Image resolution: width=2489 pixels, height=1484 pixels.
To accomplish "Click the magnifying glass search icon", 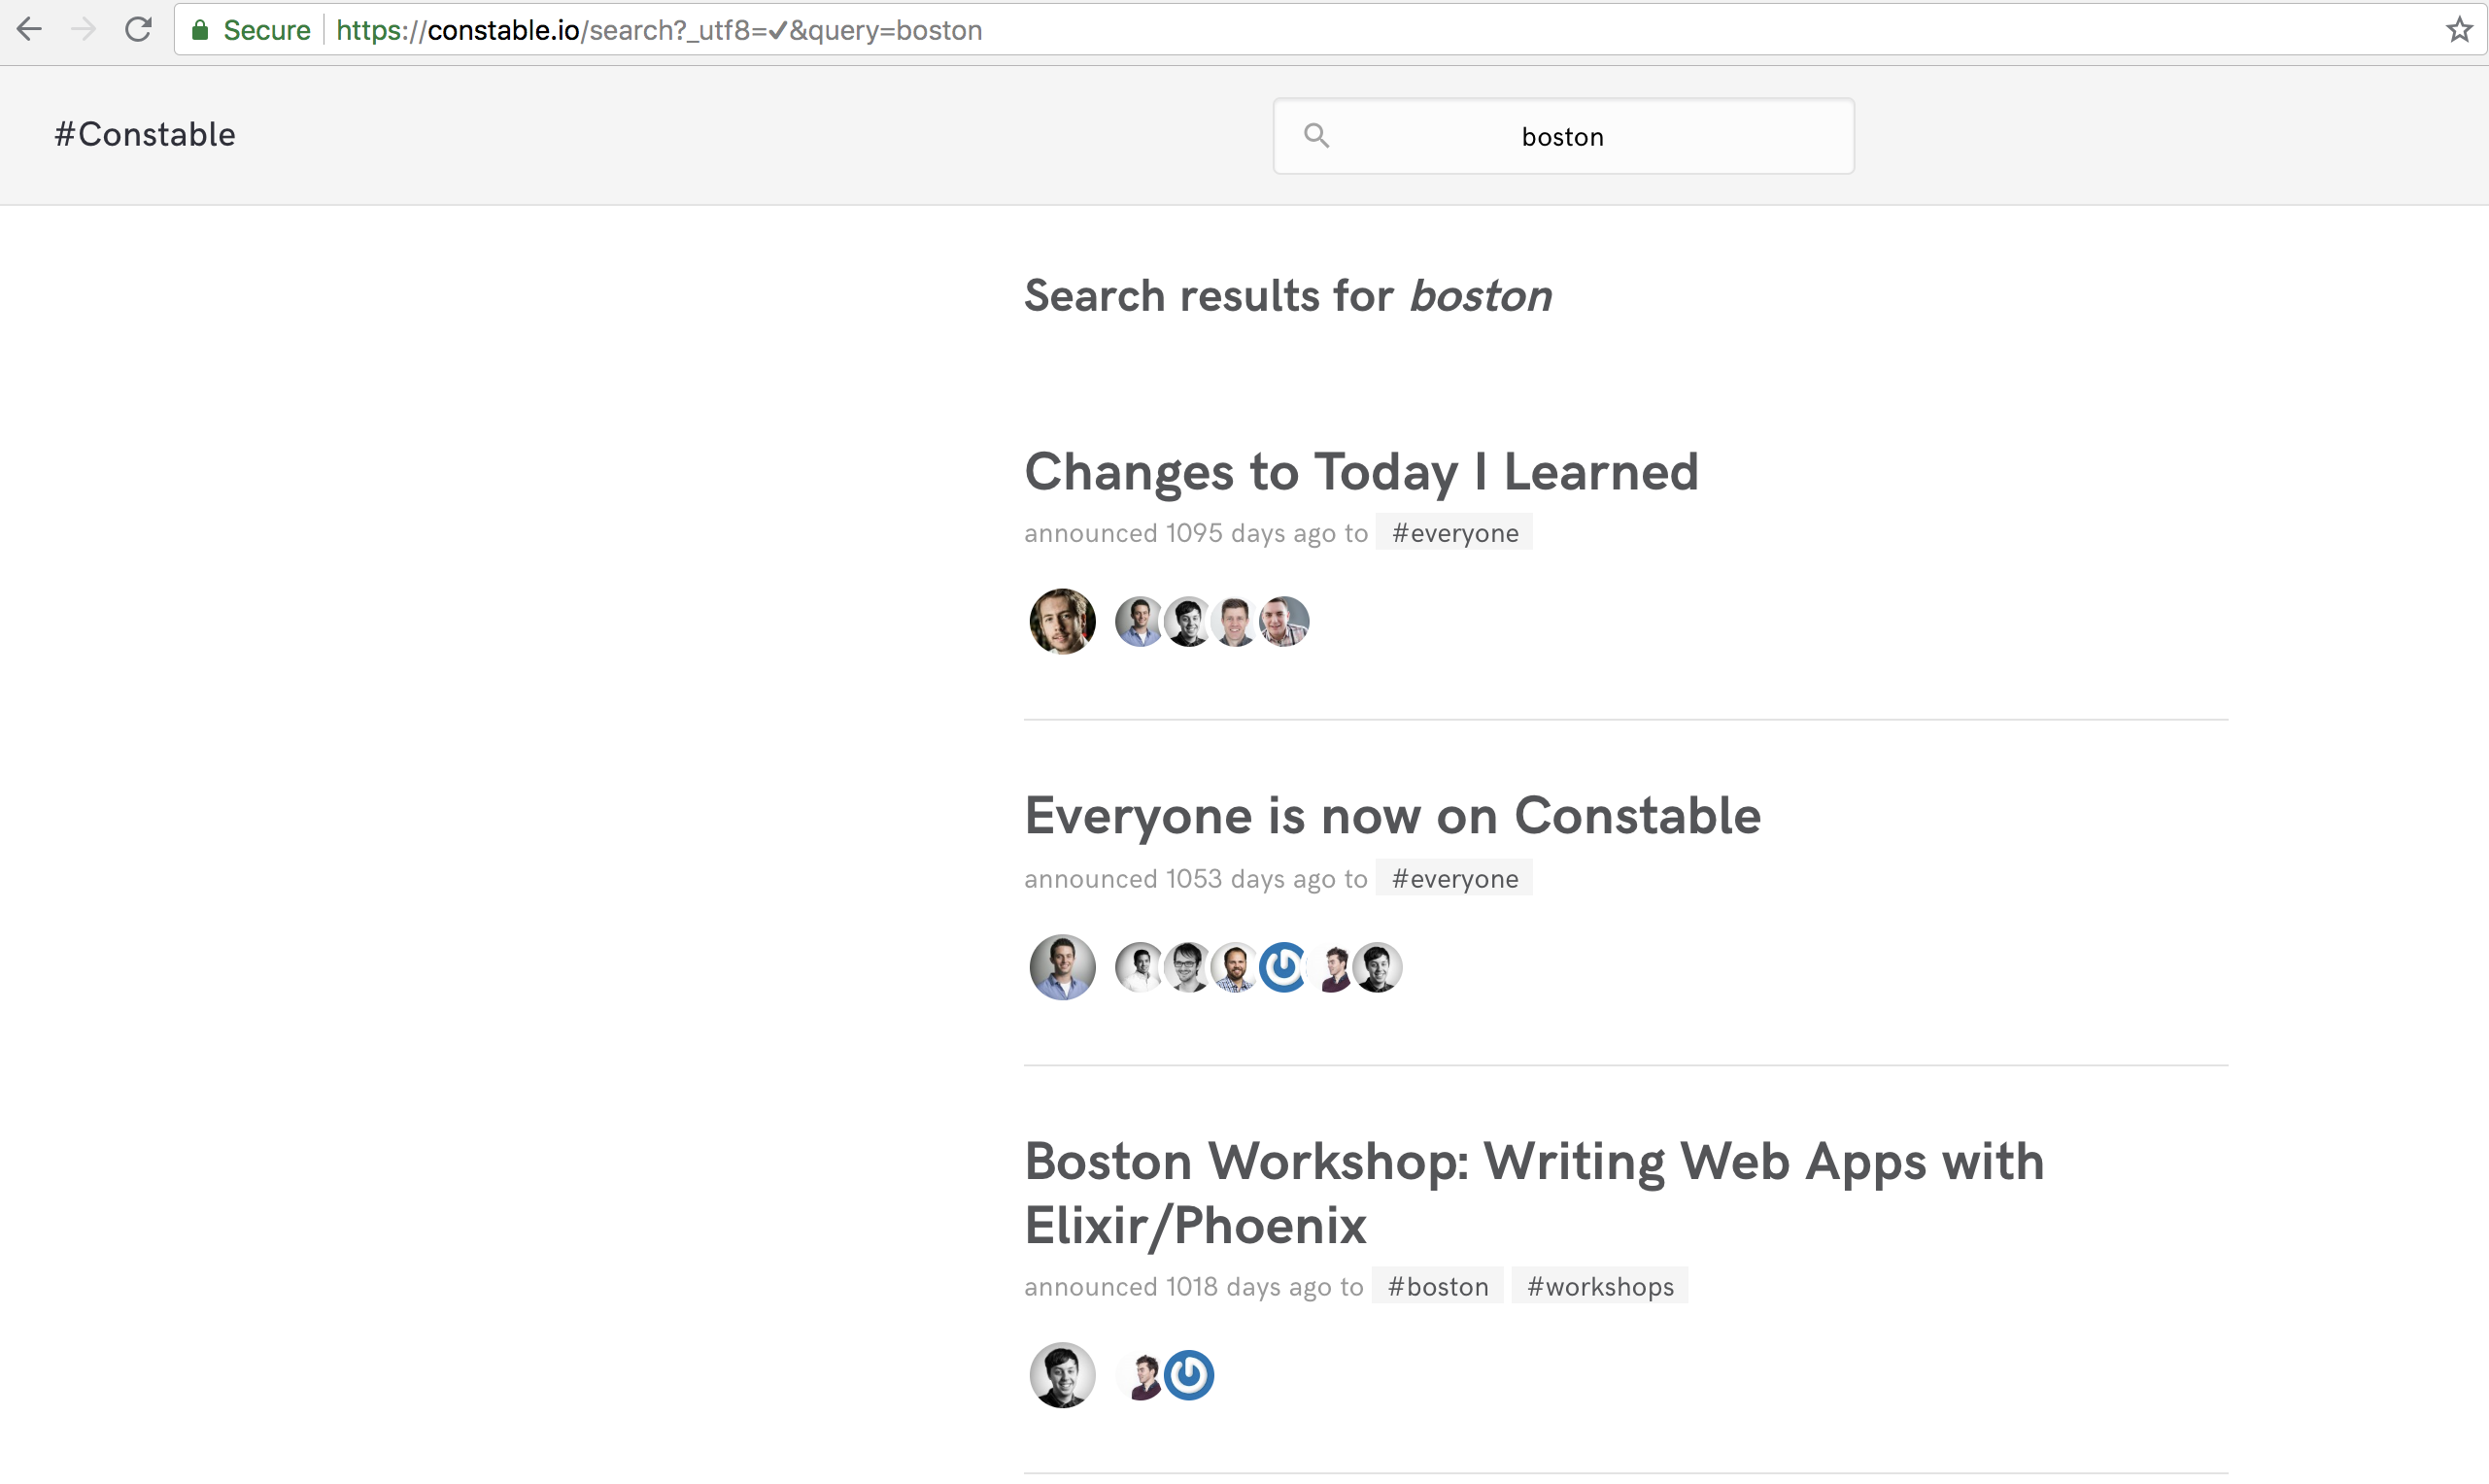I will pos(1317,136).
